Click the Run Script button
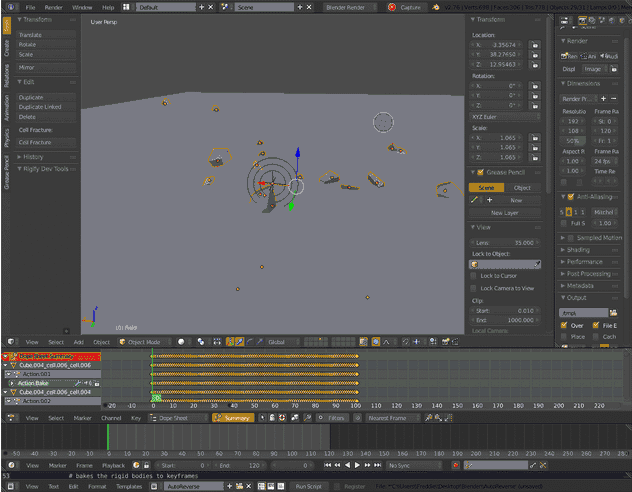632x492 pixels. pos(309,486)
